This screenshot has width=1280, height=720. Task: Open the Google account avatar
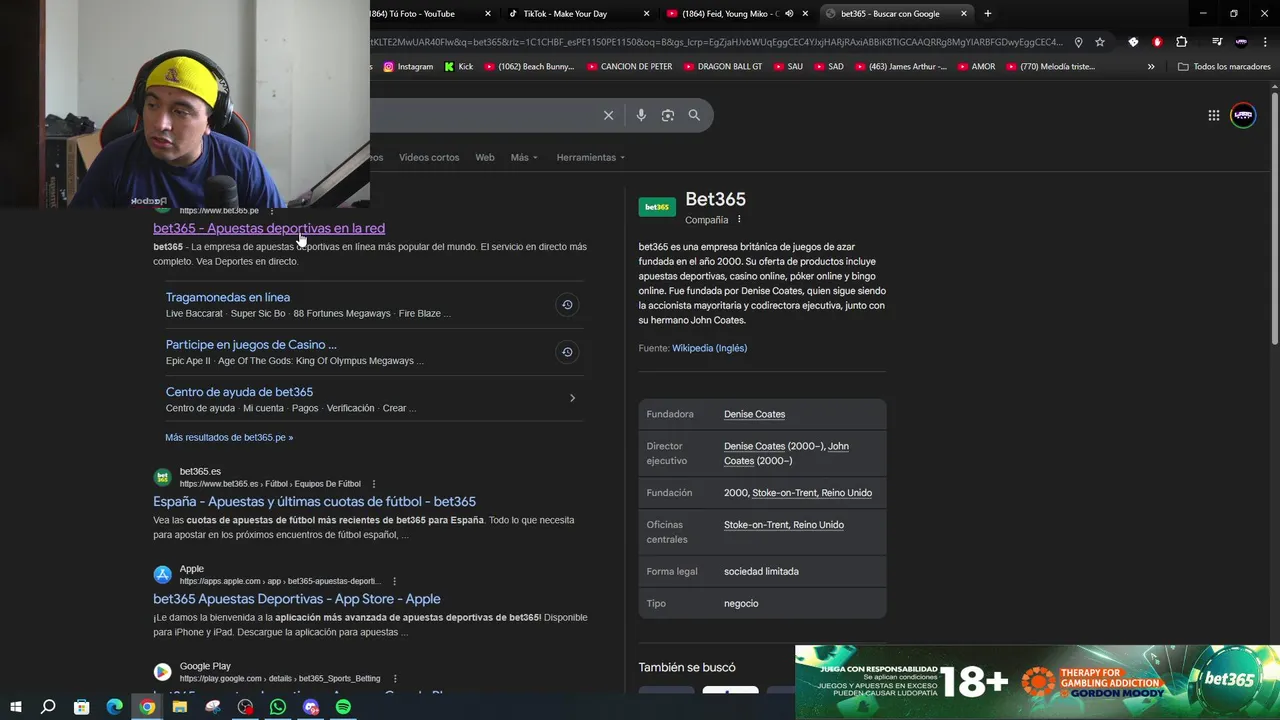(x=1243, y=115)
